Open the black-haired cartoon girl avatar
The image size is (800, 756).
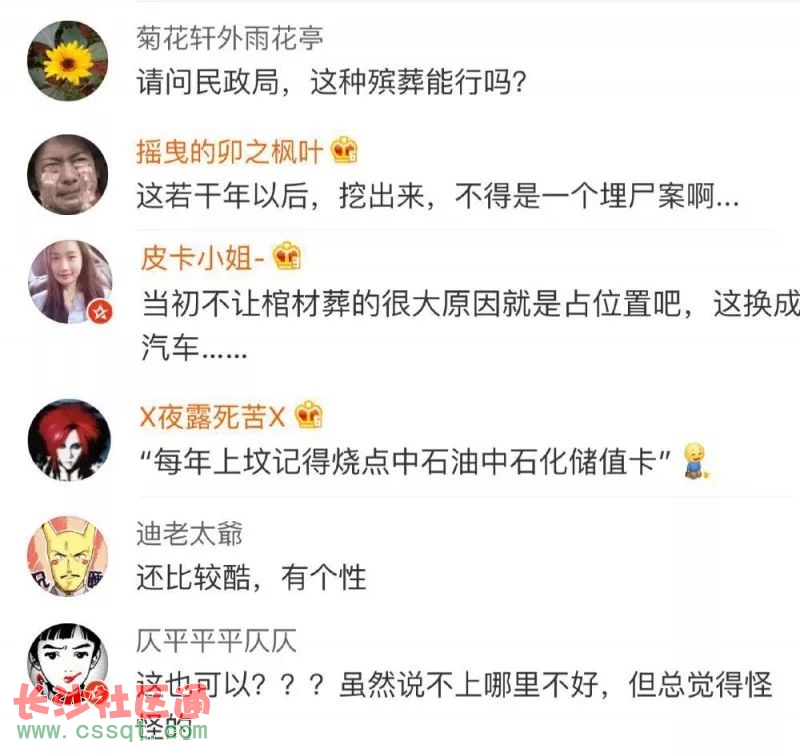pyautogui.click(x=68, y=663)
